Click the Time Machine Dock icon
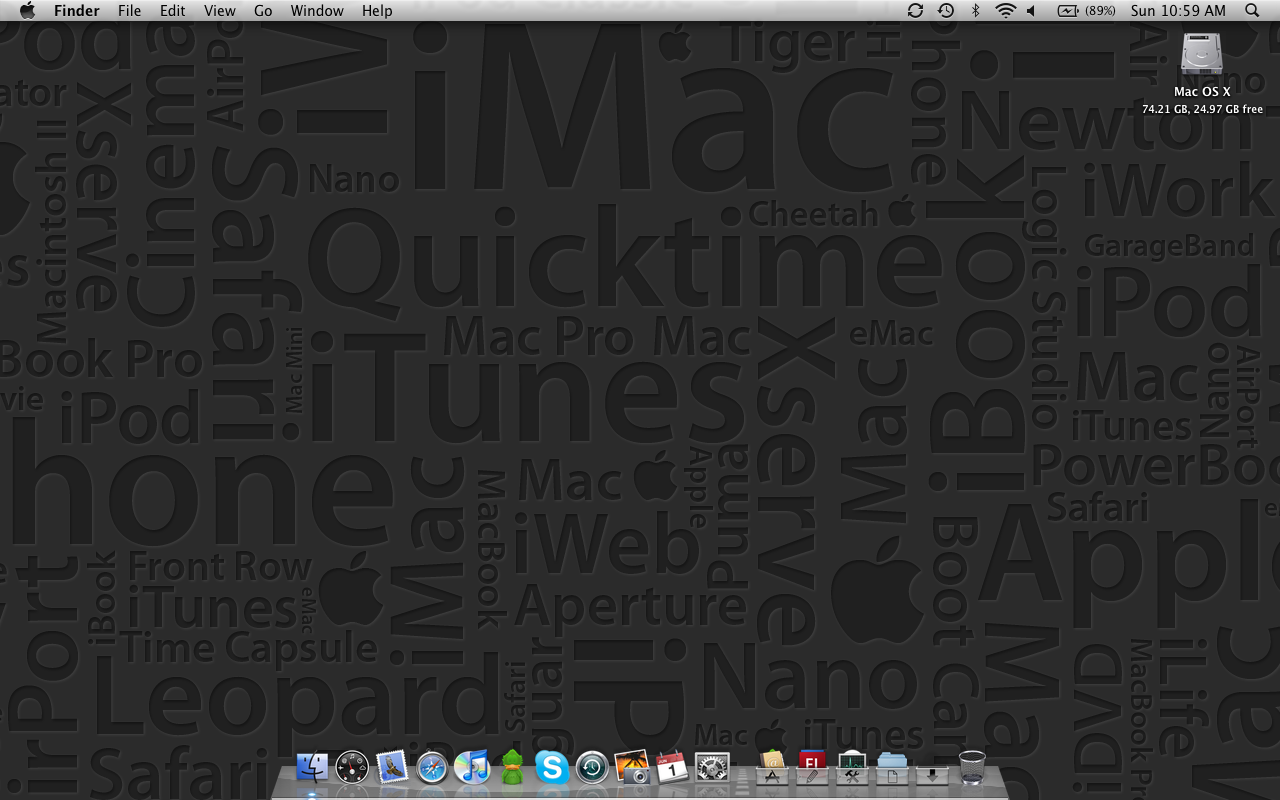This screenshot has width=1280, height=800. 592,768
